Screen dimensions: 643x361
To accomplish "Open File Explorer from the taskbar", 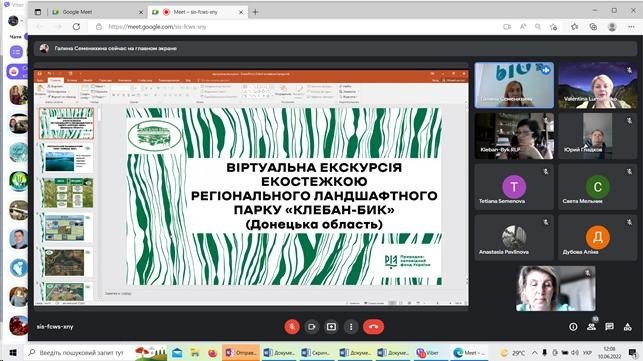I will click(195, 352).
